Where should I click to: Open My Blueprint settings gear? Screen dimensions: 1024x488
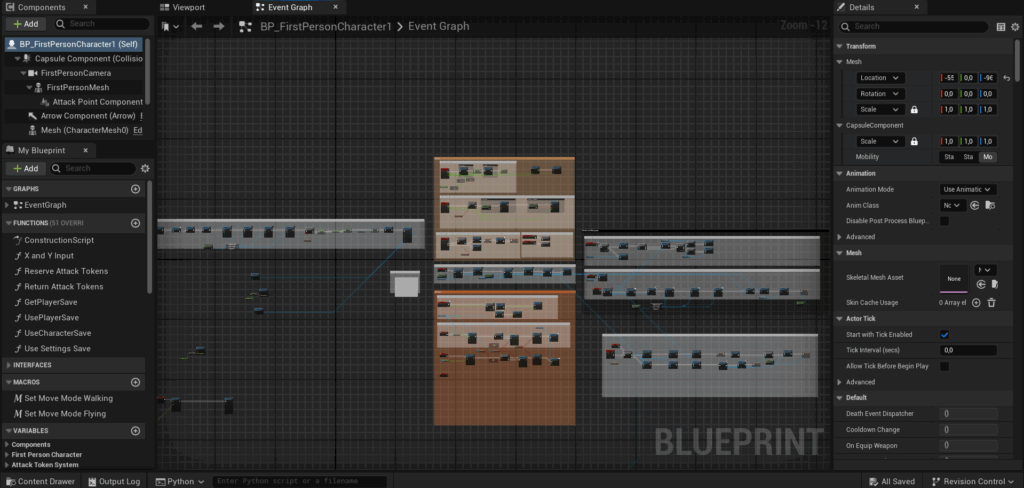tap(145, 169)
